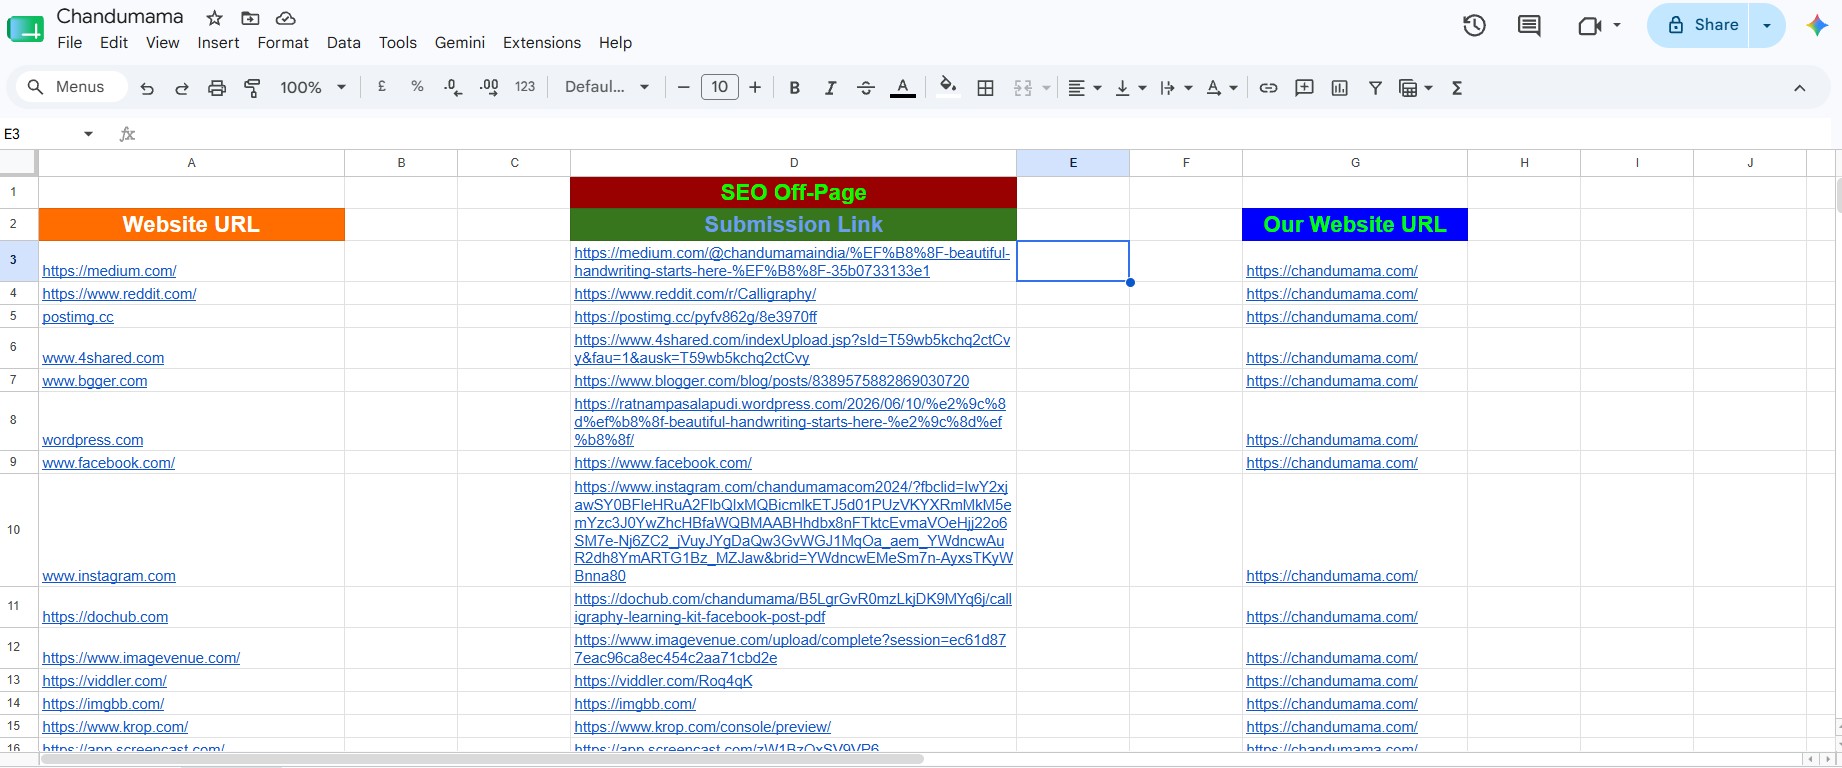Expand text wrapping dropdown
The width and height of the screenshot is (1842, 768).
click(x=1188, y=88)
